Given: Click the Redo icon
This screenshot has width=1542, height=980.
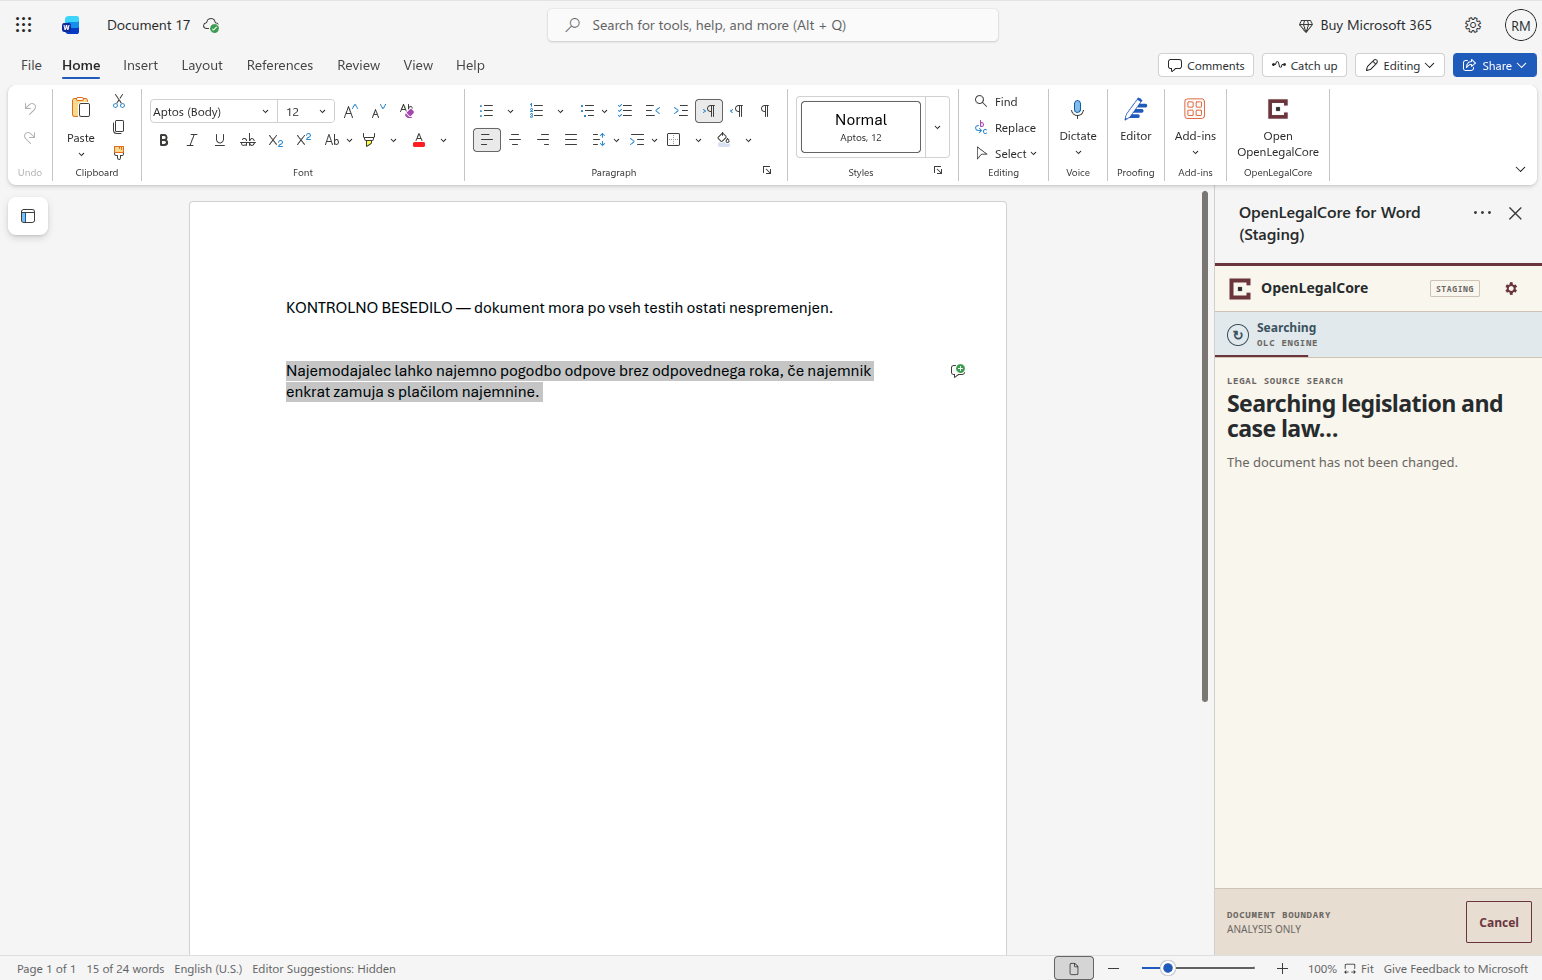Looking at the screenshot, I should (x=30, y=137).
